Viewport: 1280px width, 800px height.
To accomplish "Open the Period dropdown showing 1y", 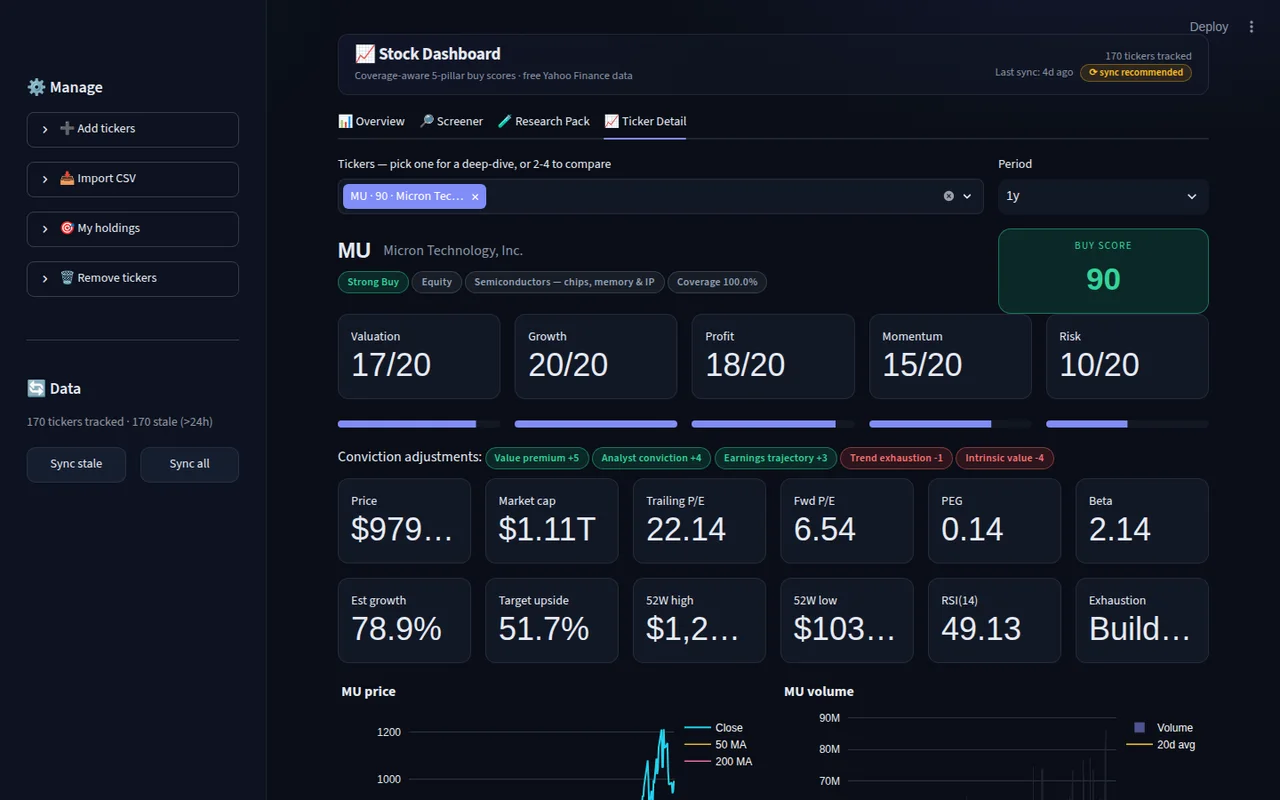I will pyautogui.click(x=1103, y=196).
